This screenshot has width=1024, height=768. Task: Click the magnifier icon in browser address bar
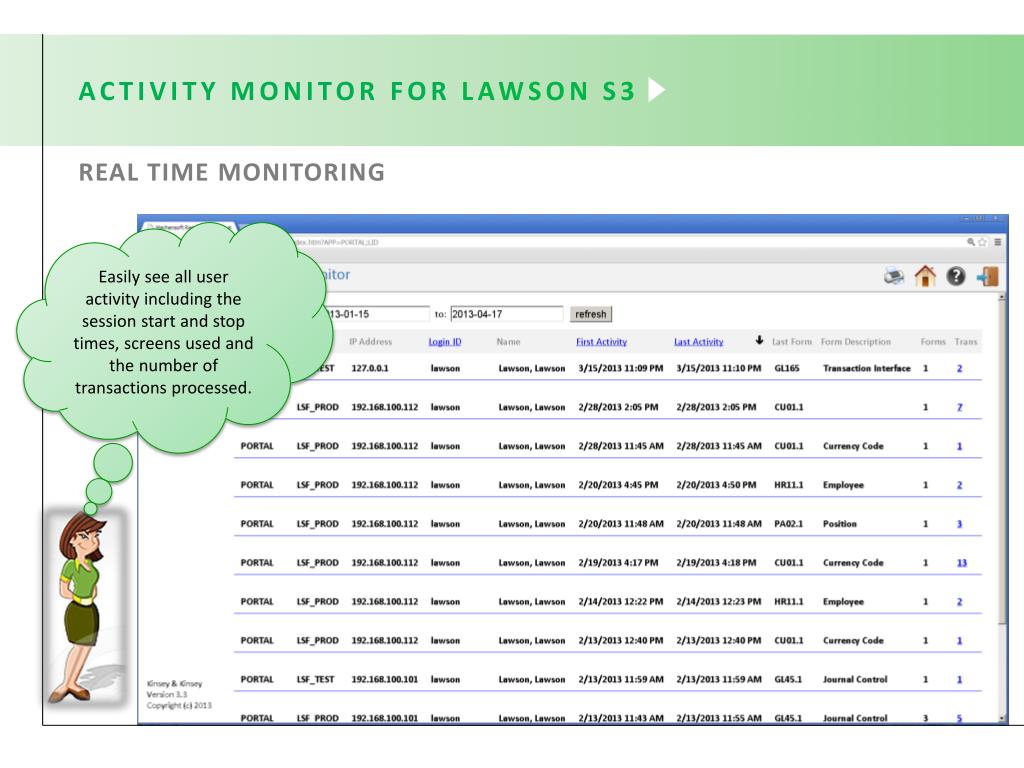point(971,242)
